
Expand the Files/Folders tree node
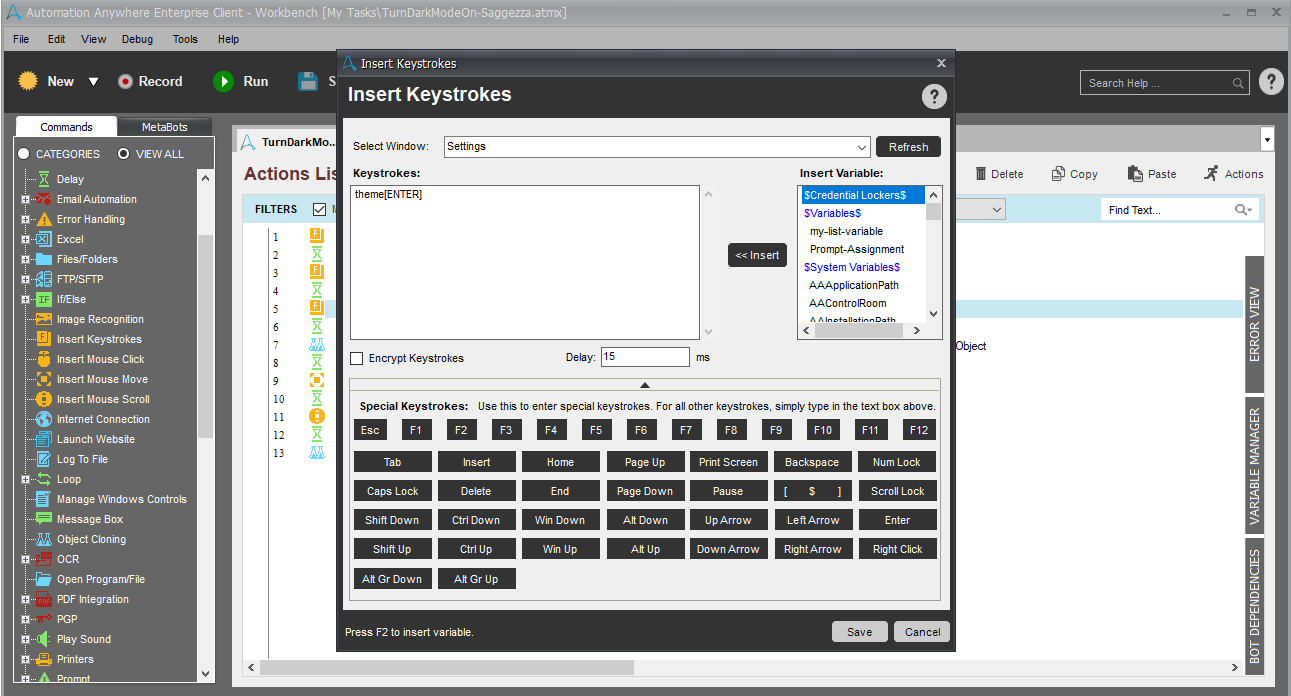[26, 259]
